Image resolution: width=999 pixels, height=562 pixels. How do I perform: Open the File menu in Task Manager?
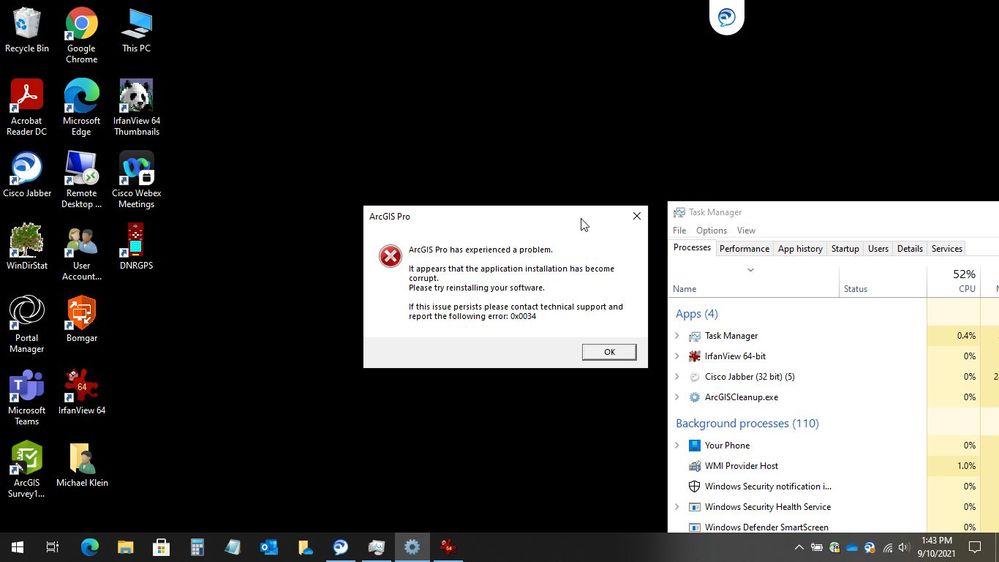click(680, 231)
